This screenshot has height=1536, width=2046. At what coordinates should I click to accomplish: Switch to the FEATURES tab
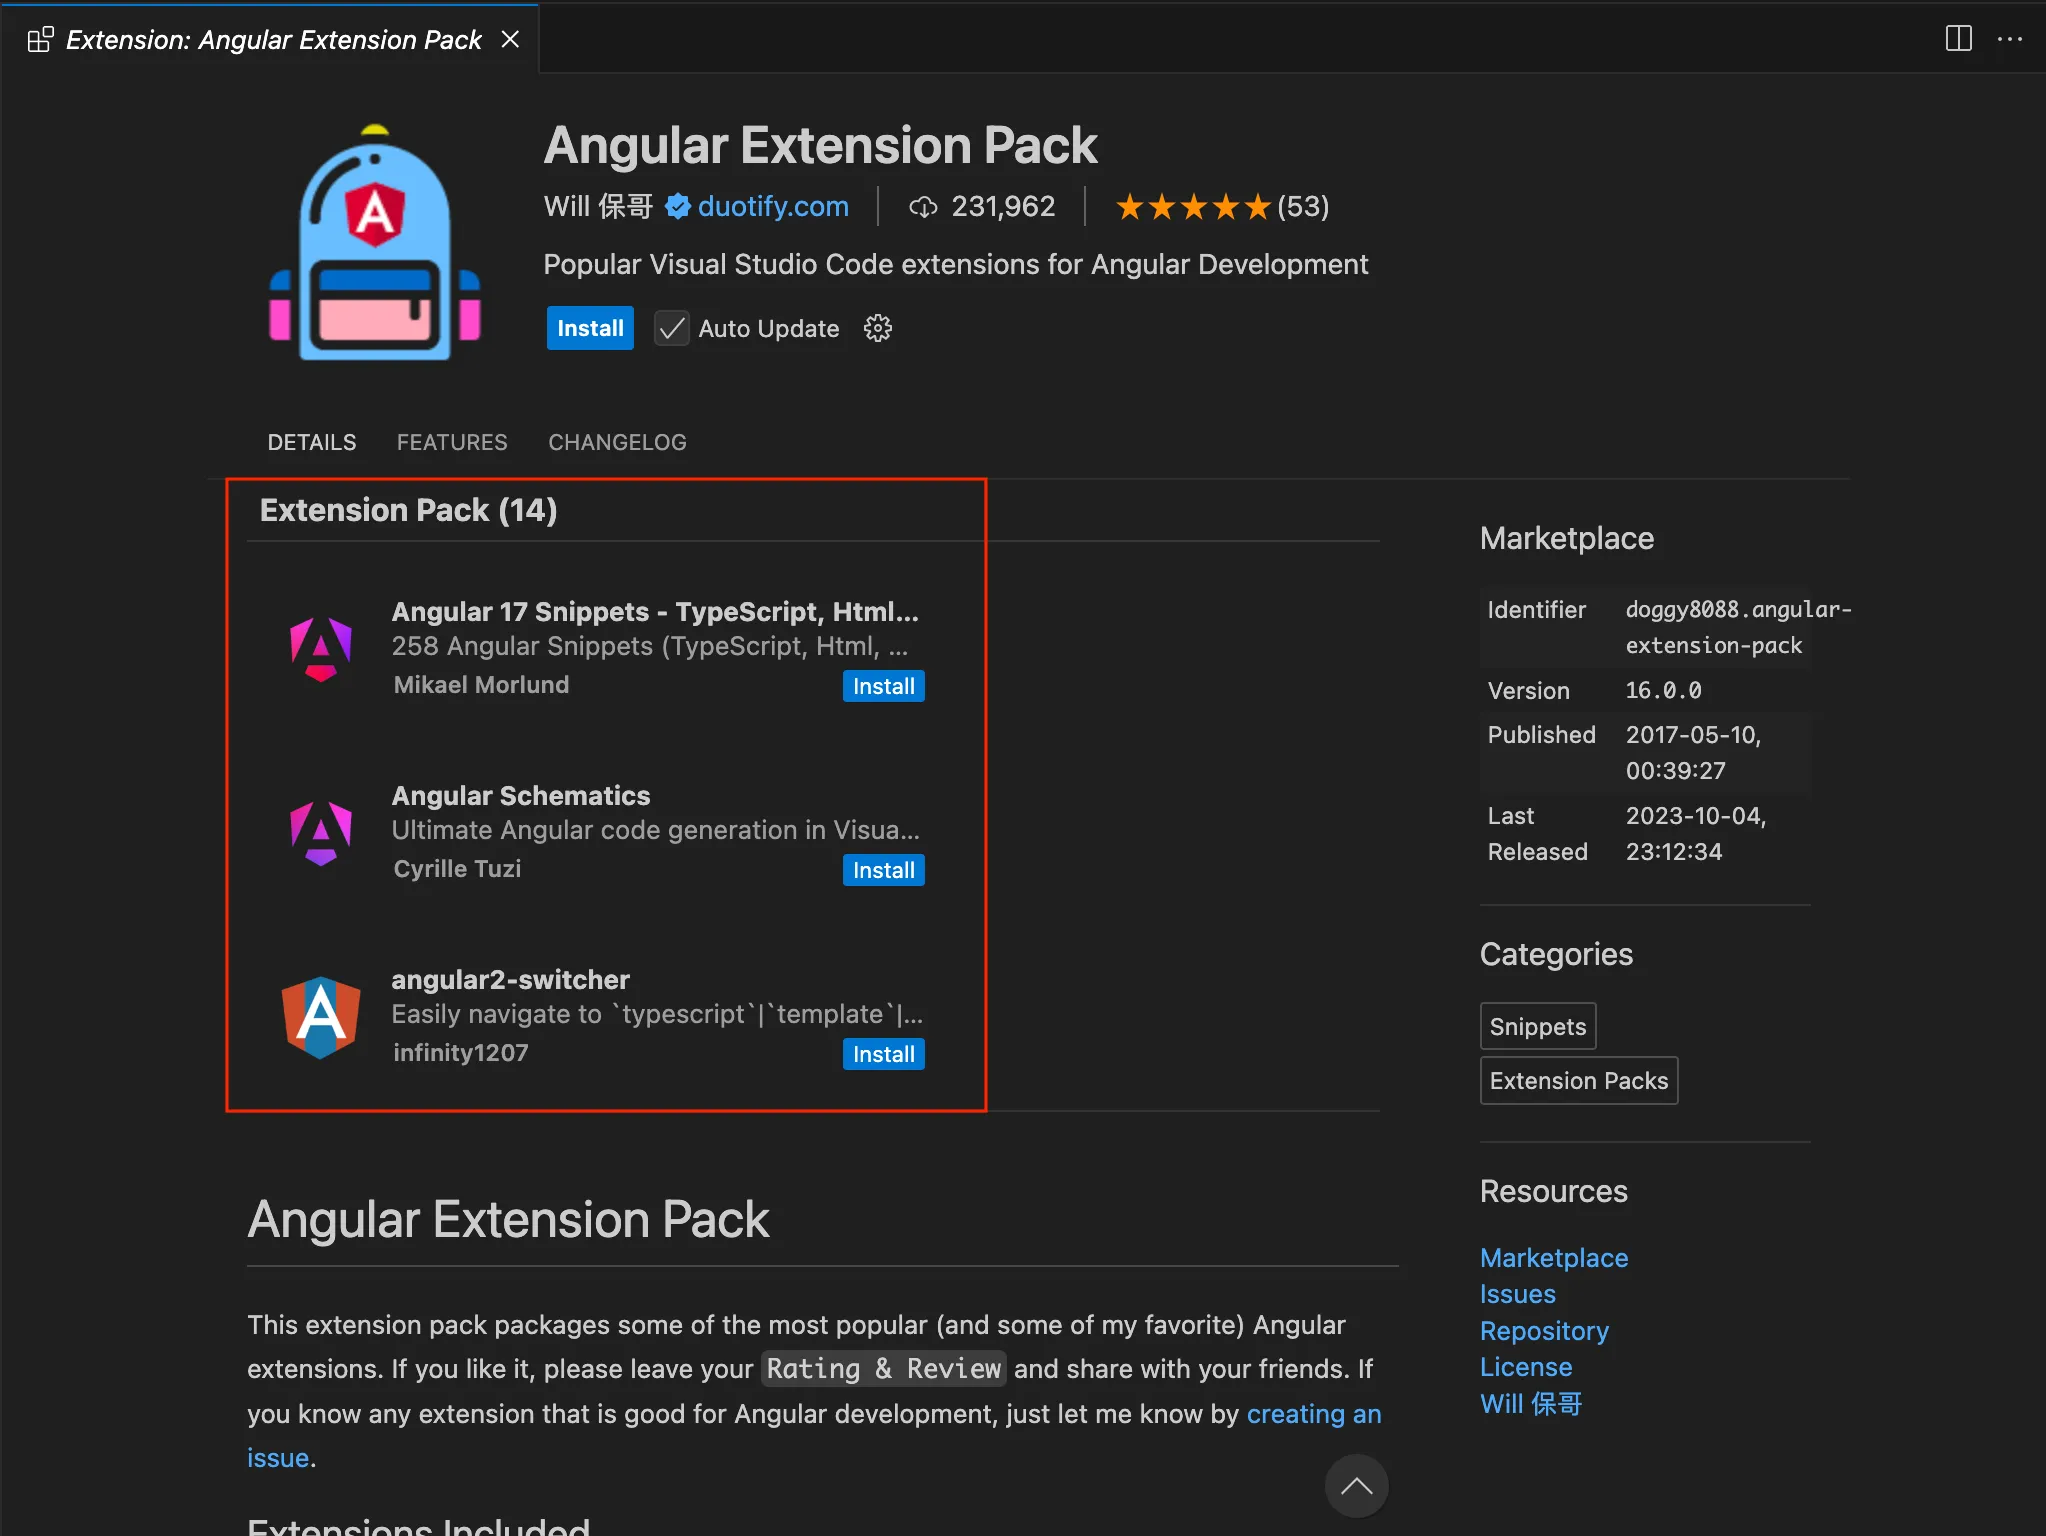(x=452, y=442)
